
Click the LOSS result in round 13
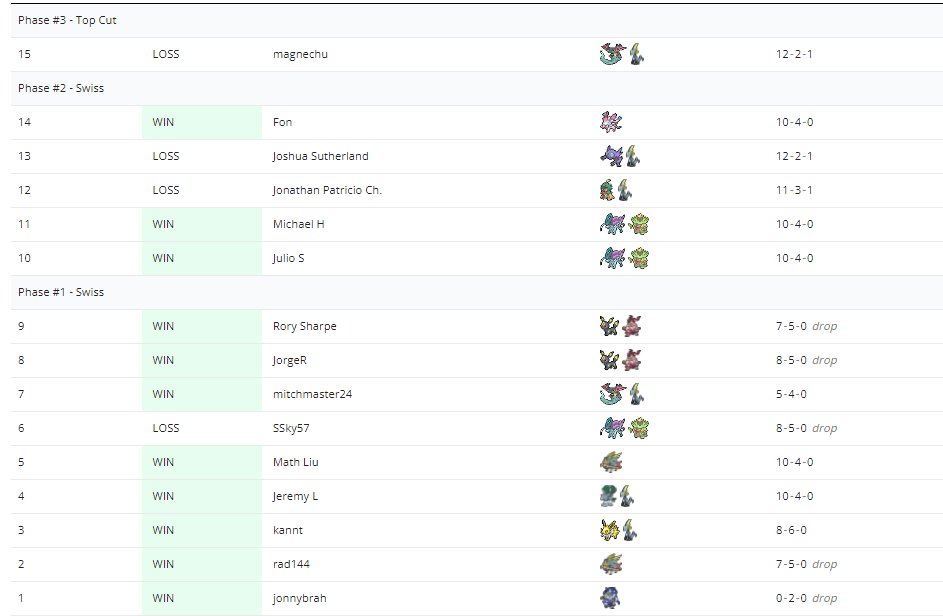166,156
